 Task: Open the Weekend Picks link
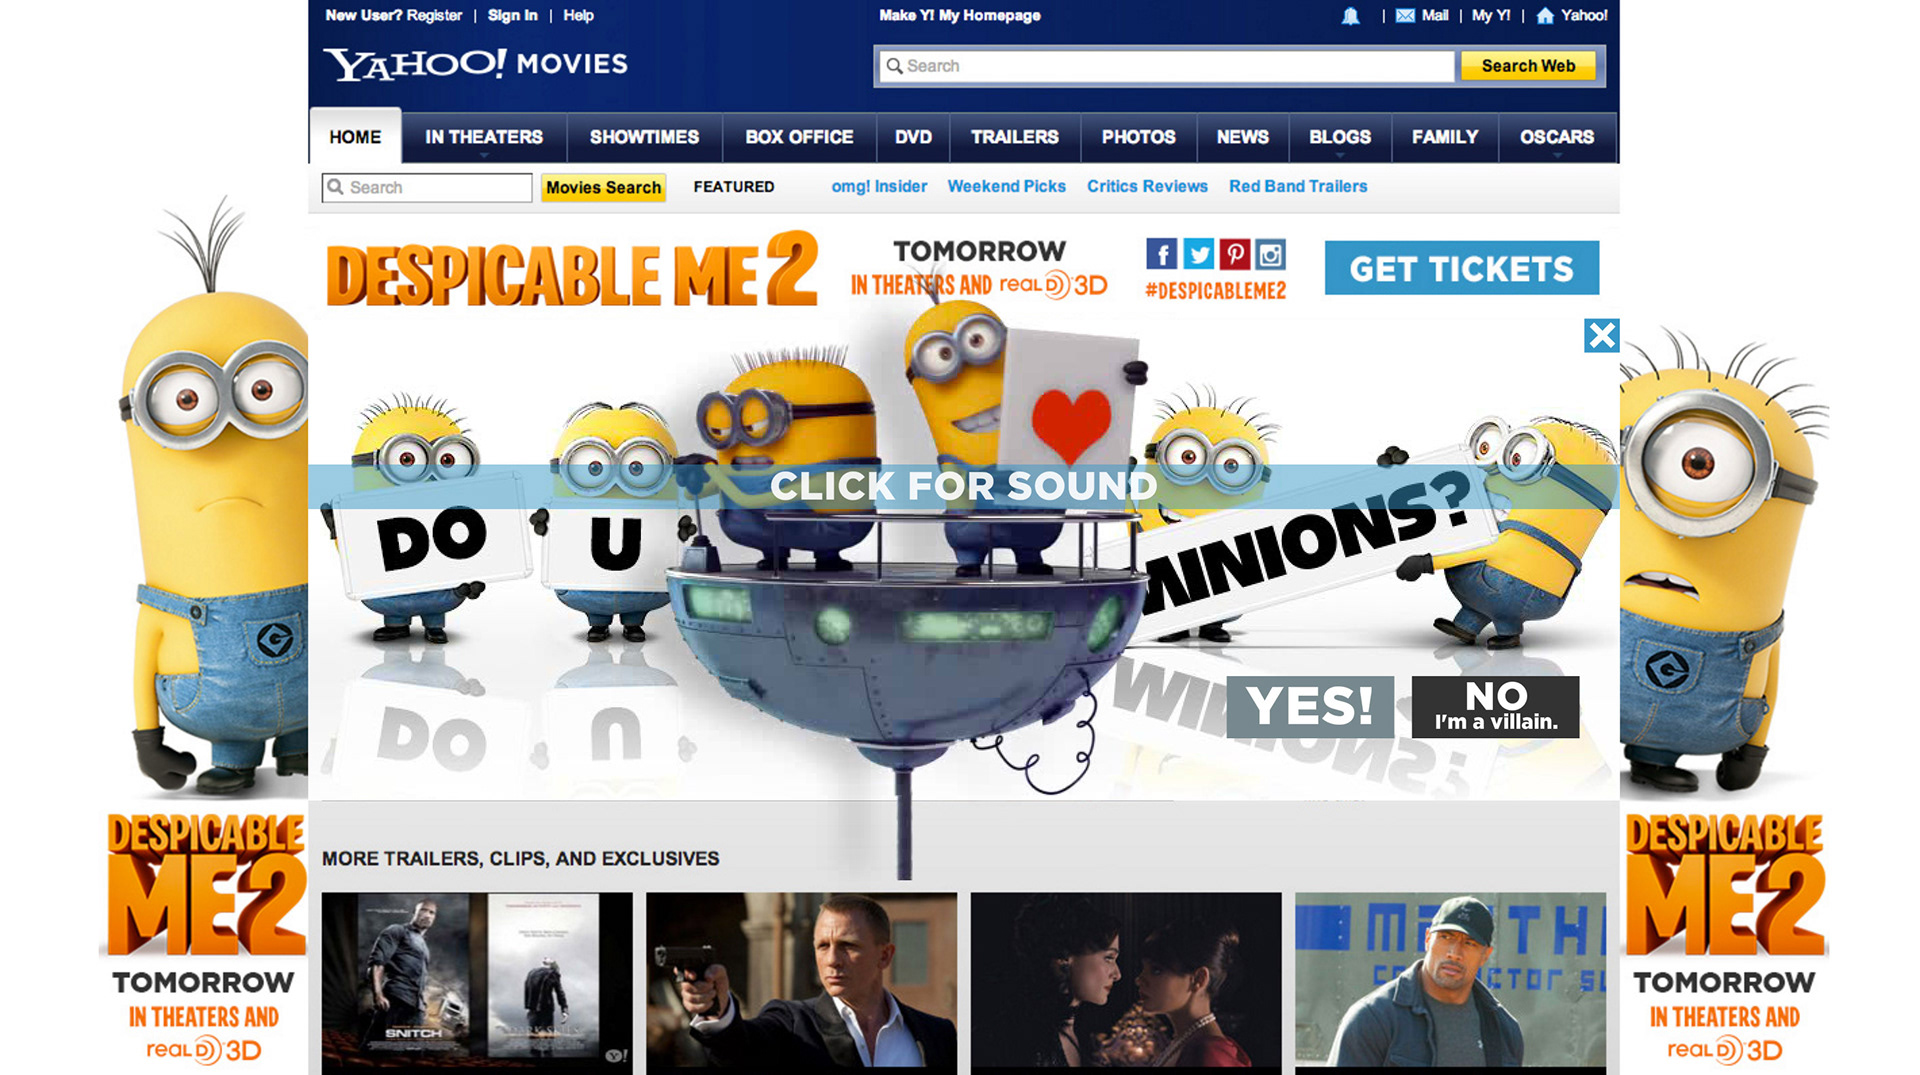1006,187
